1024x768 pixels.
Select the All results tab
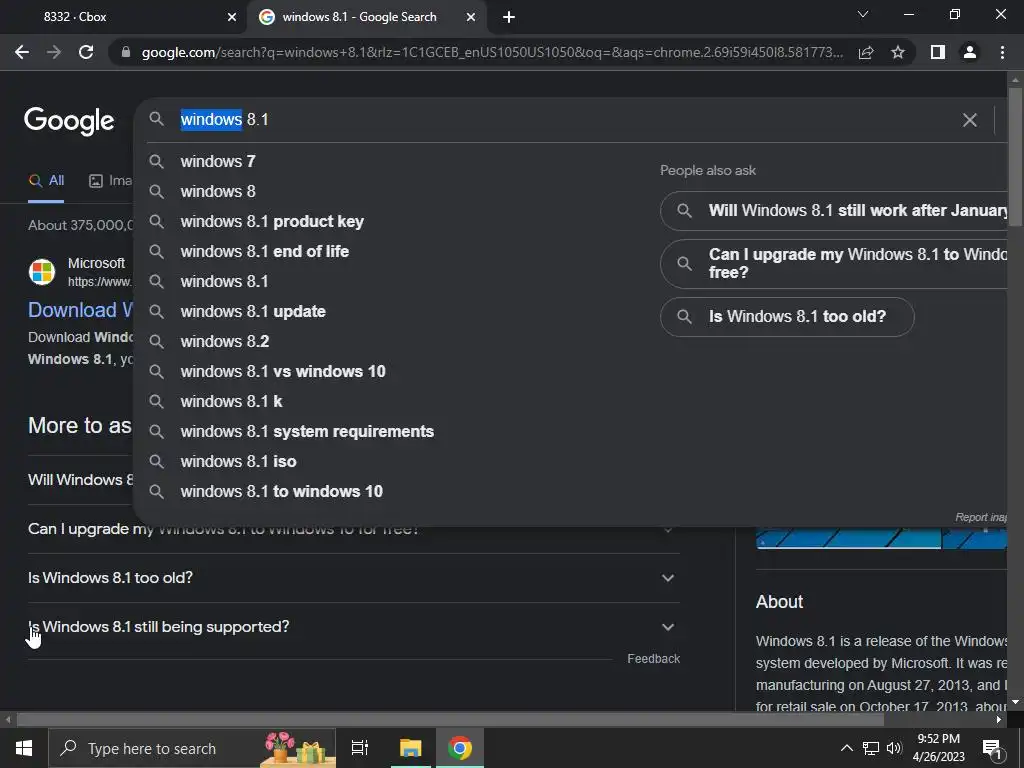pos(46,181)
